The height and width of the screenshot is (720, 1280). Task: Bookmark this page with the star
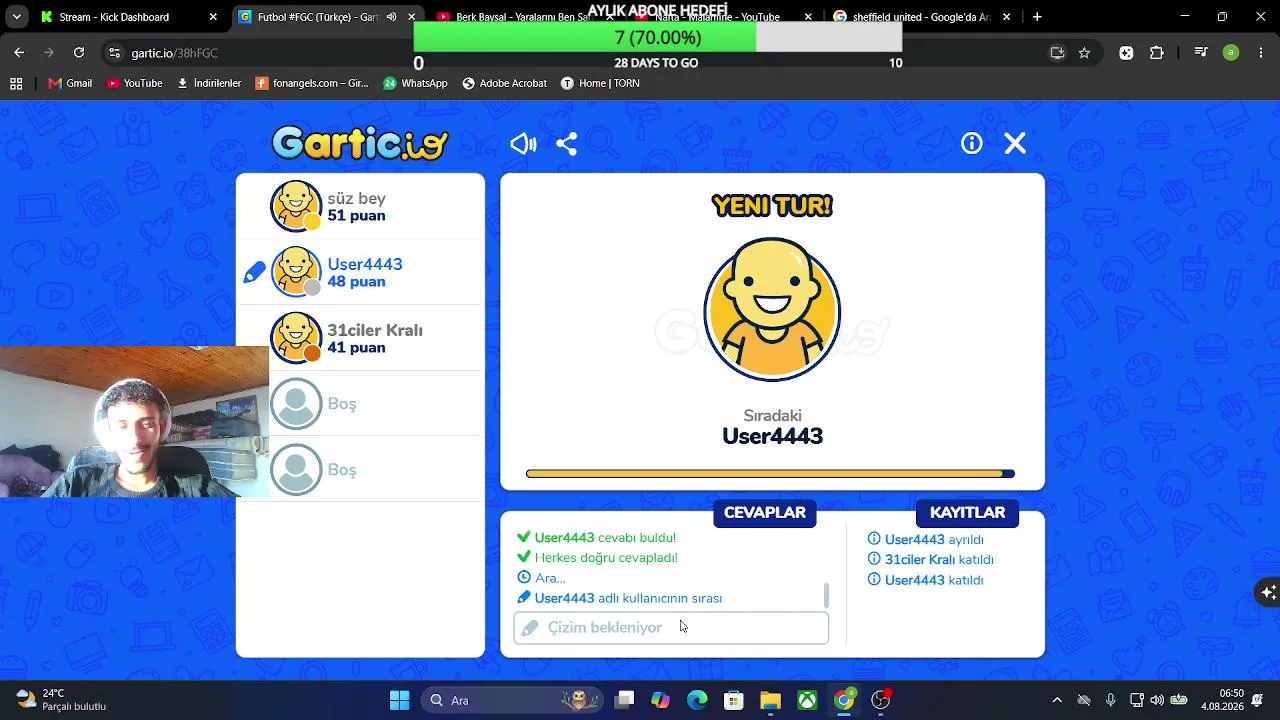click(1084, 53)
